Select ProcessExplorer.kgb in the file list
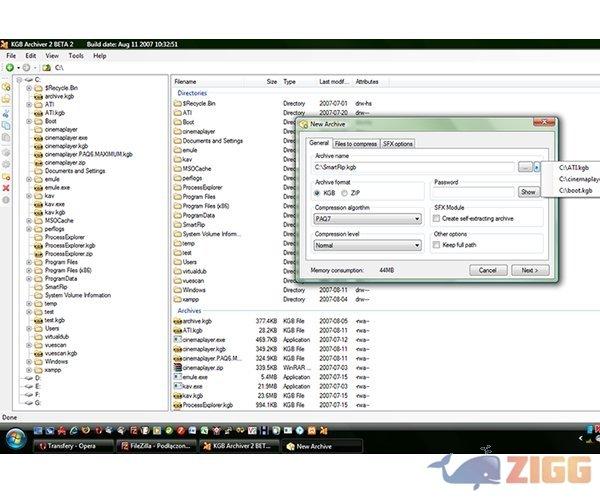This screenshot has width=600, height=500. coord(207,405)
